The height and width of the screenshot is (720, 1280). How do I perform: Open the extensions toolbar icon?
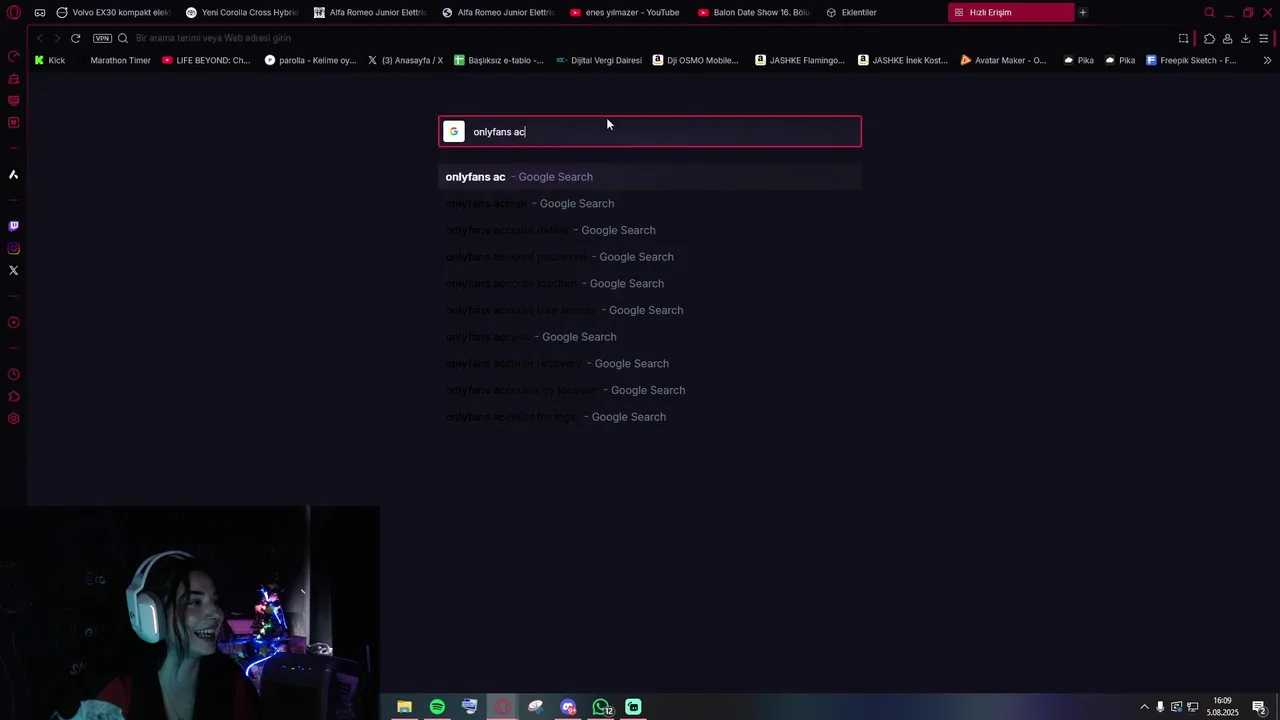pyautogui.click(x=1209, y=38)
